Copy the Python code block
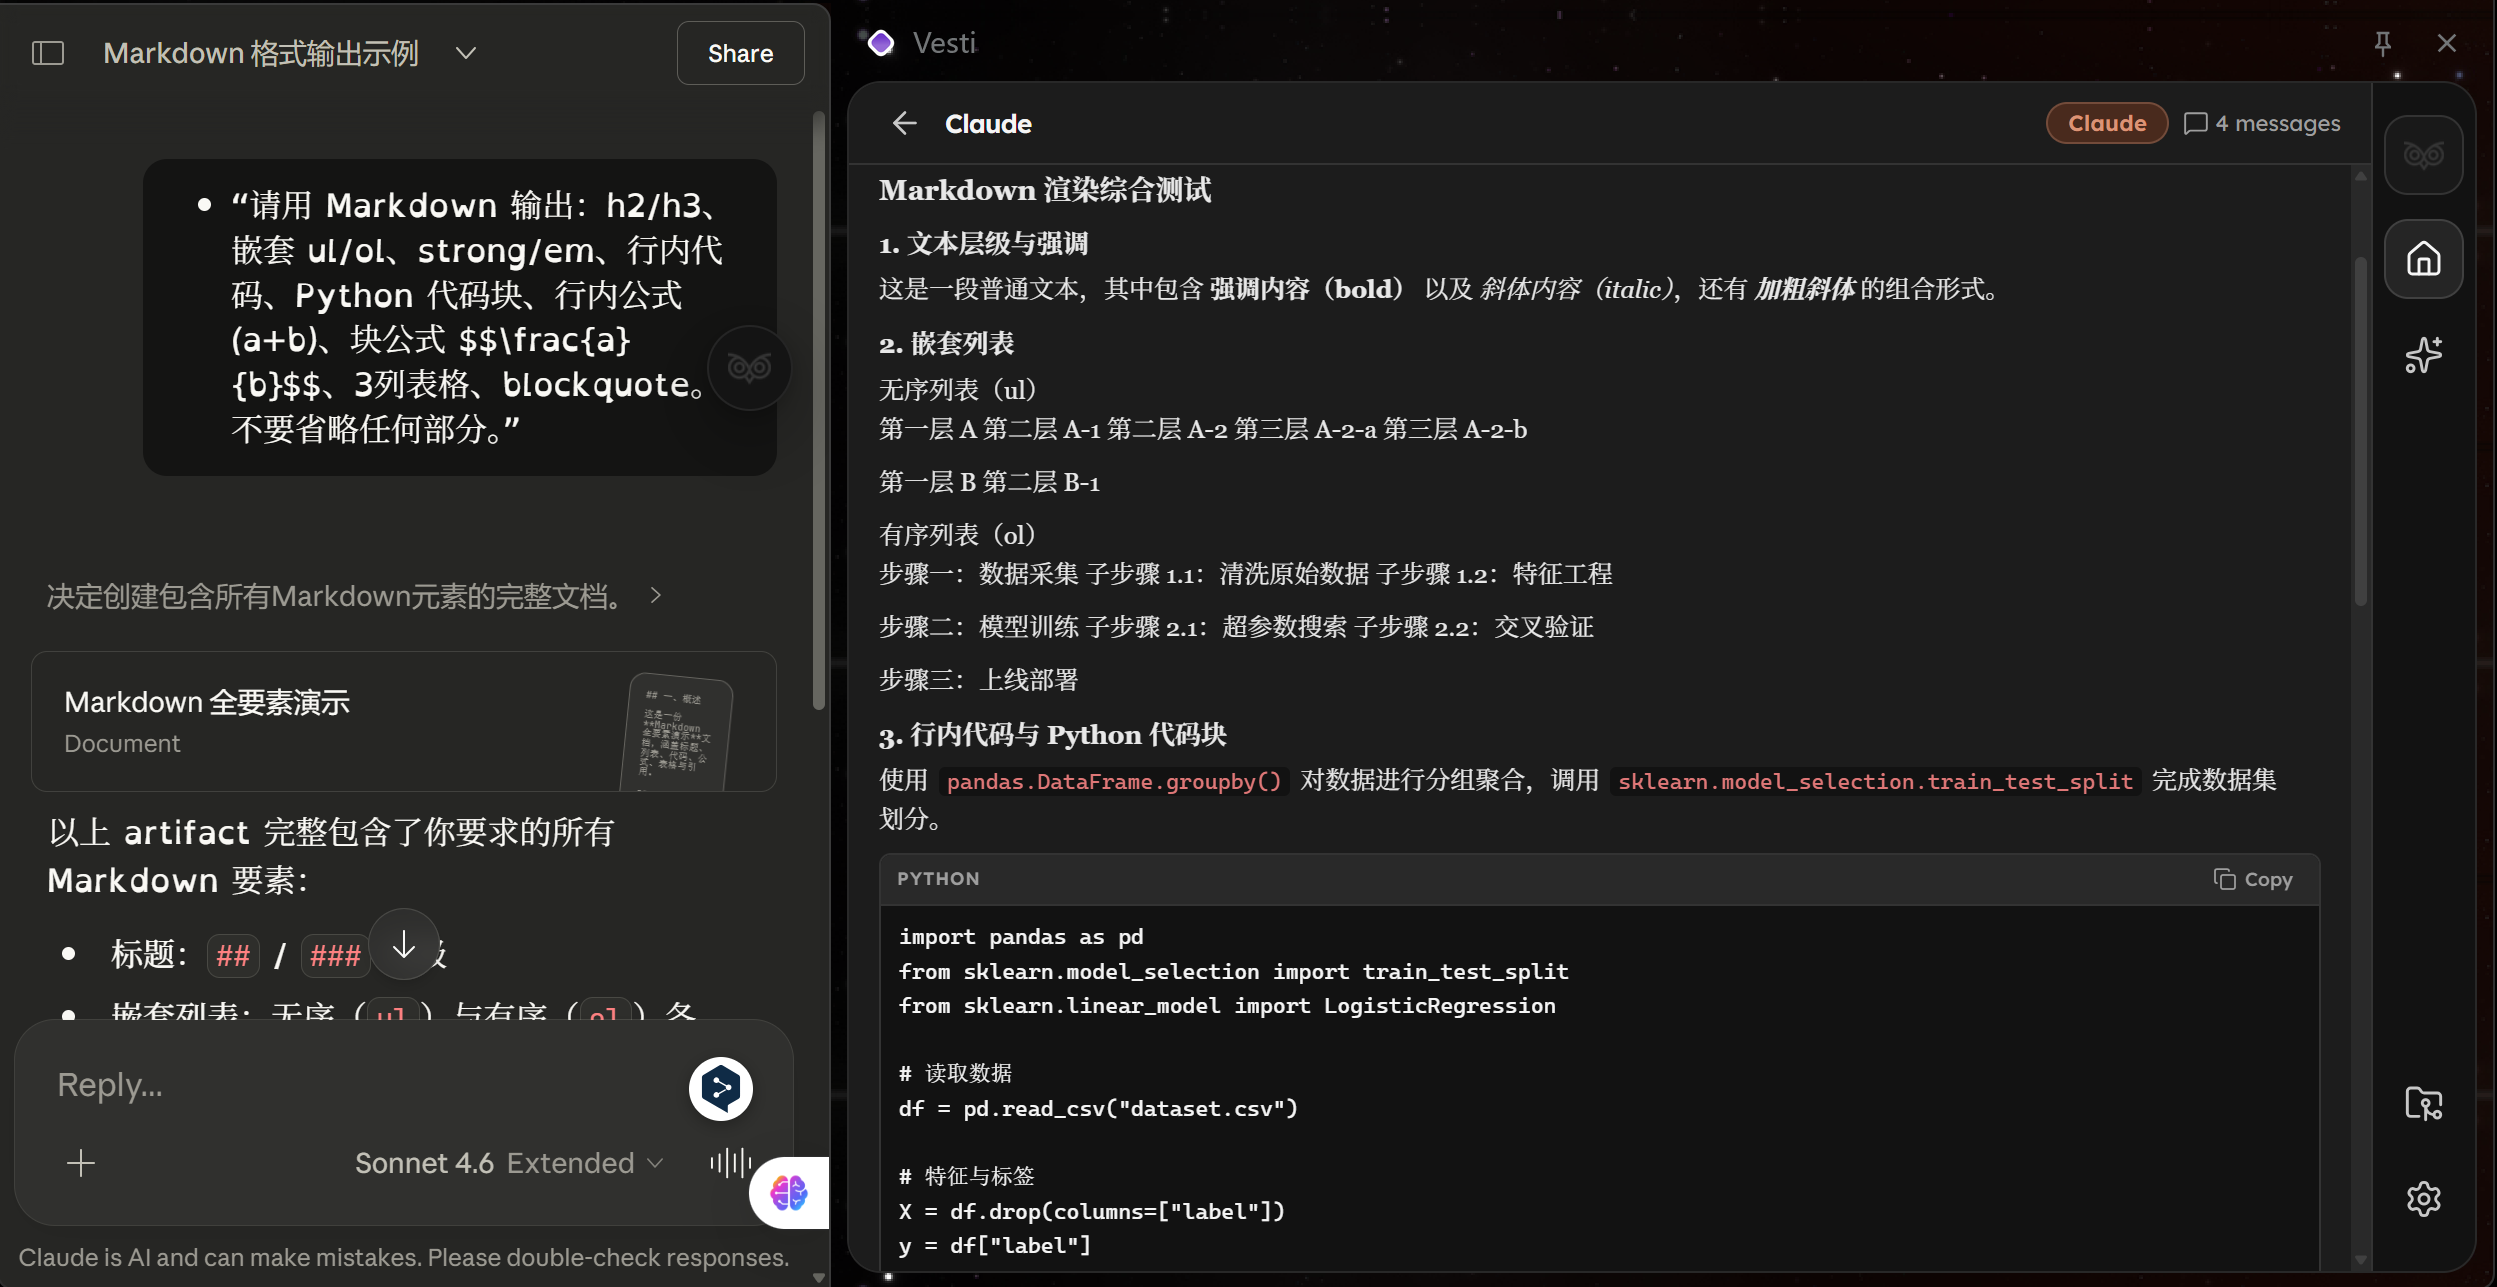This screenshot has width=2497, height=1287. click(2253, 879)
